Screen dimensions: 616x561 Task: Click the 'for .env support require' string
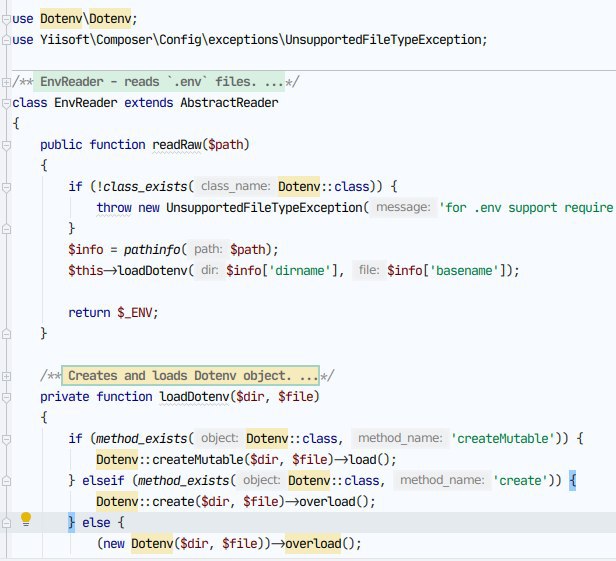tap(526, 207)
